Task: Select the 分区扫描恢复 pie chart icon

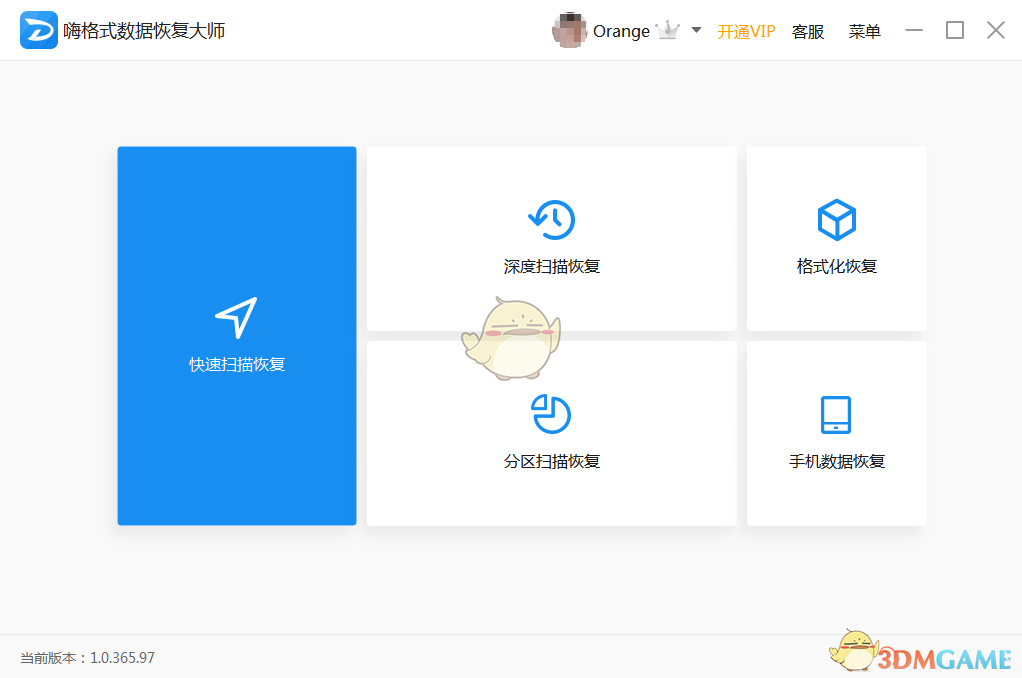Action: coord(551,414)
